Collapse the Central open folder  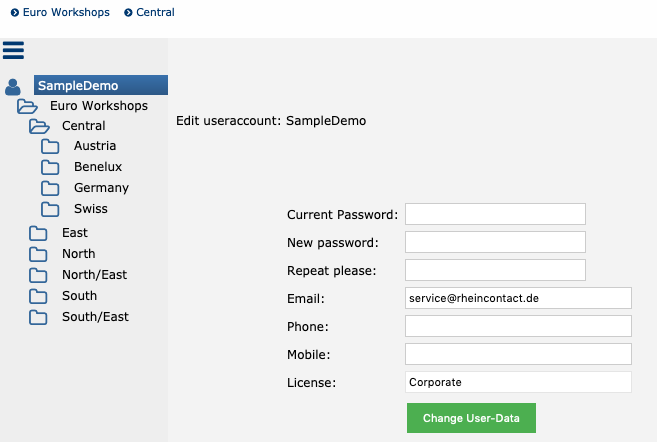(39, 126)
